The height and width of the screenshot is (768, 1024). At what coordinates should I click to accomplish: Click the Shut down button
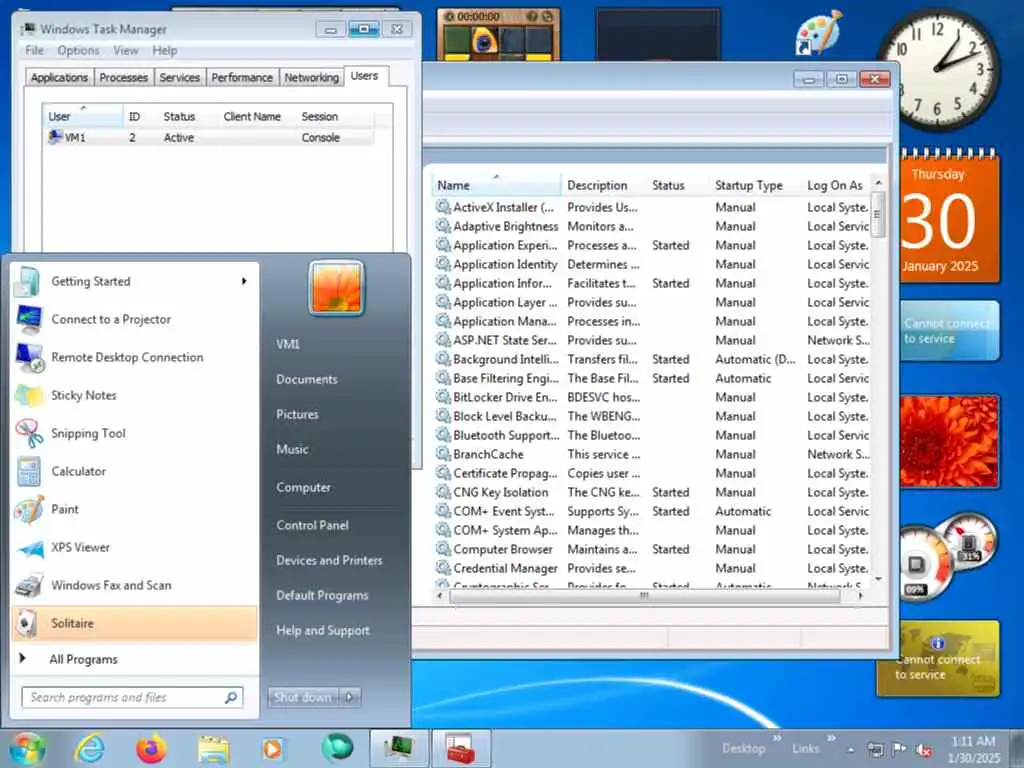pos(303,697)
